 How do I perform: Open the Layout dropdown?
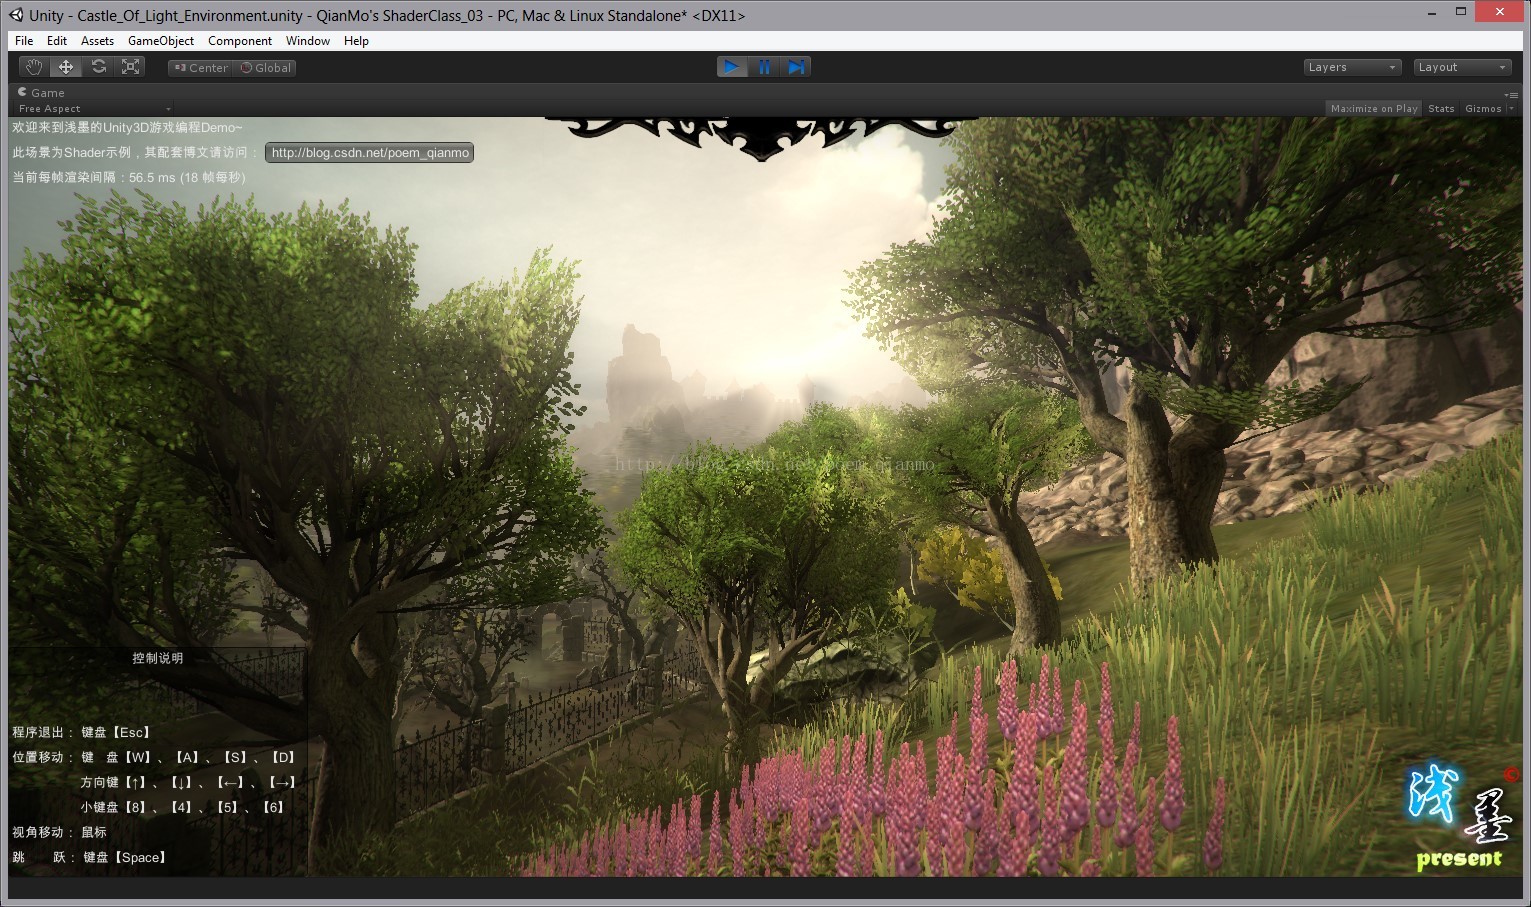(1462, 67)
